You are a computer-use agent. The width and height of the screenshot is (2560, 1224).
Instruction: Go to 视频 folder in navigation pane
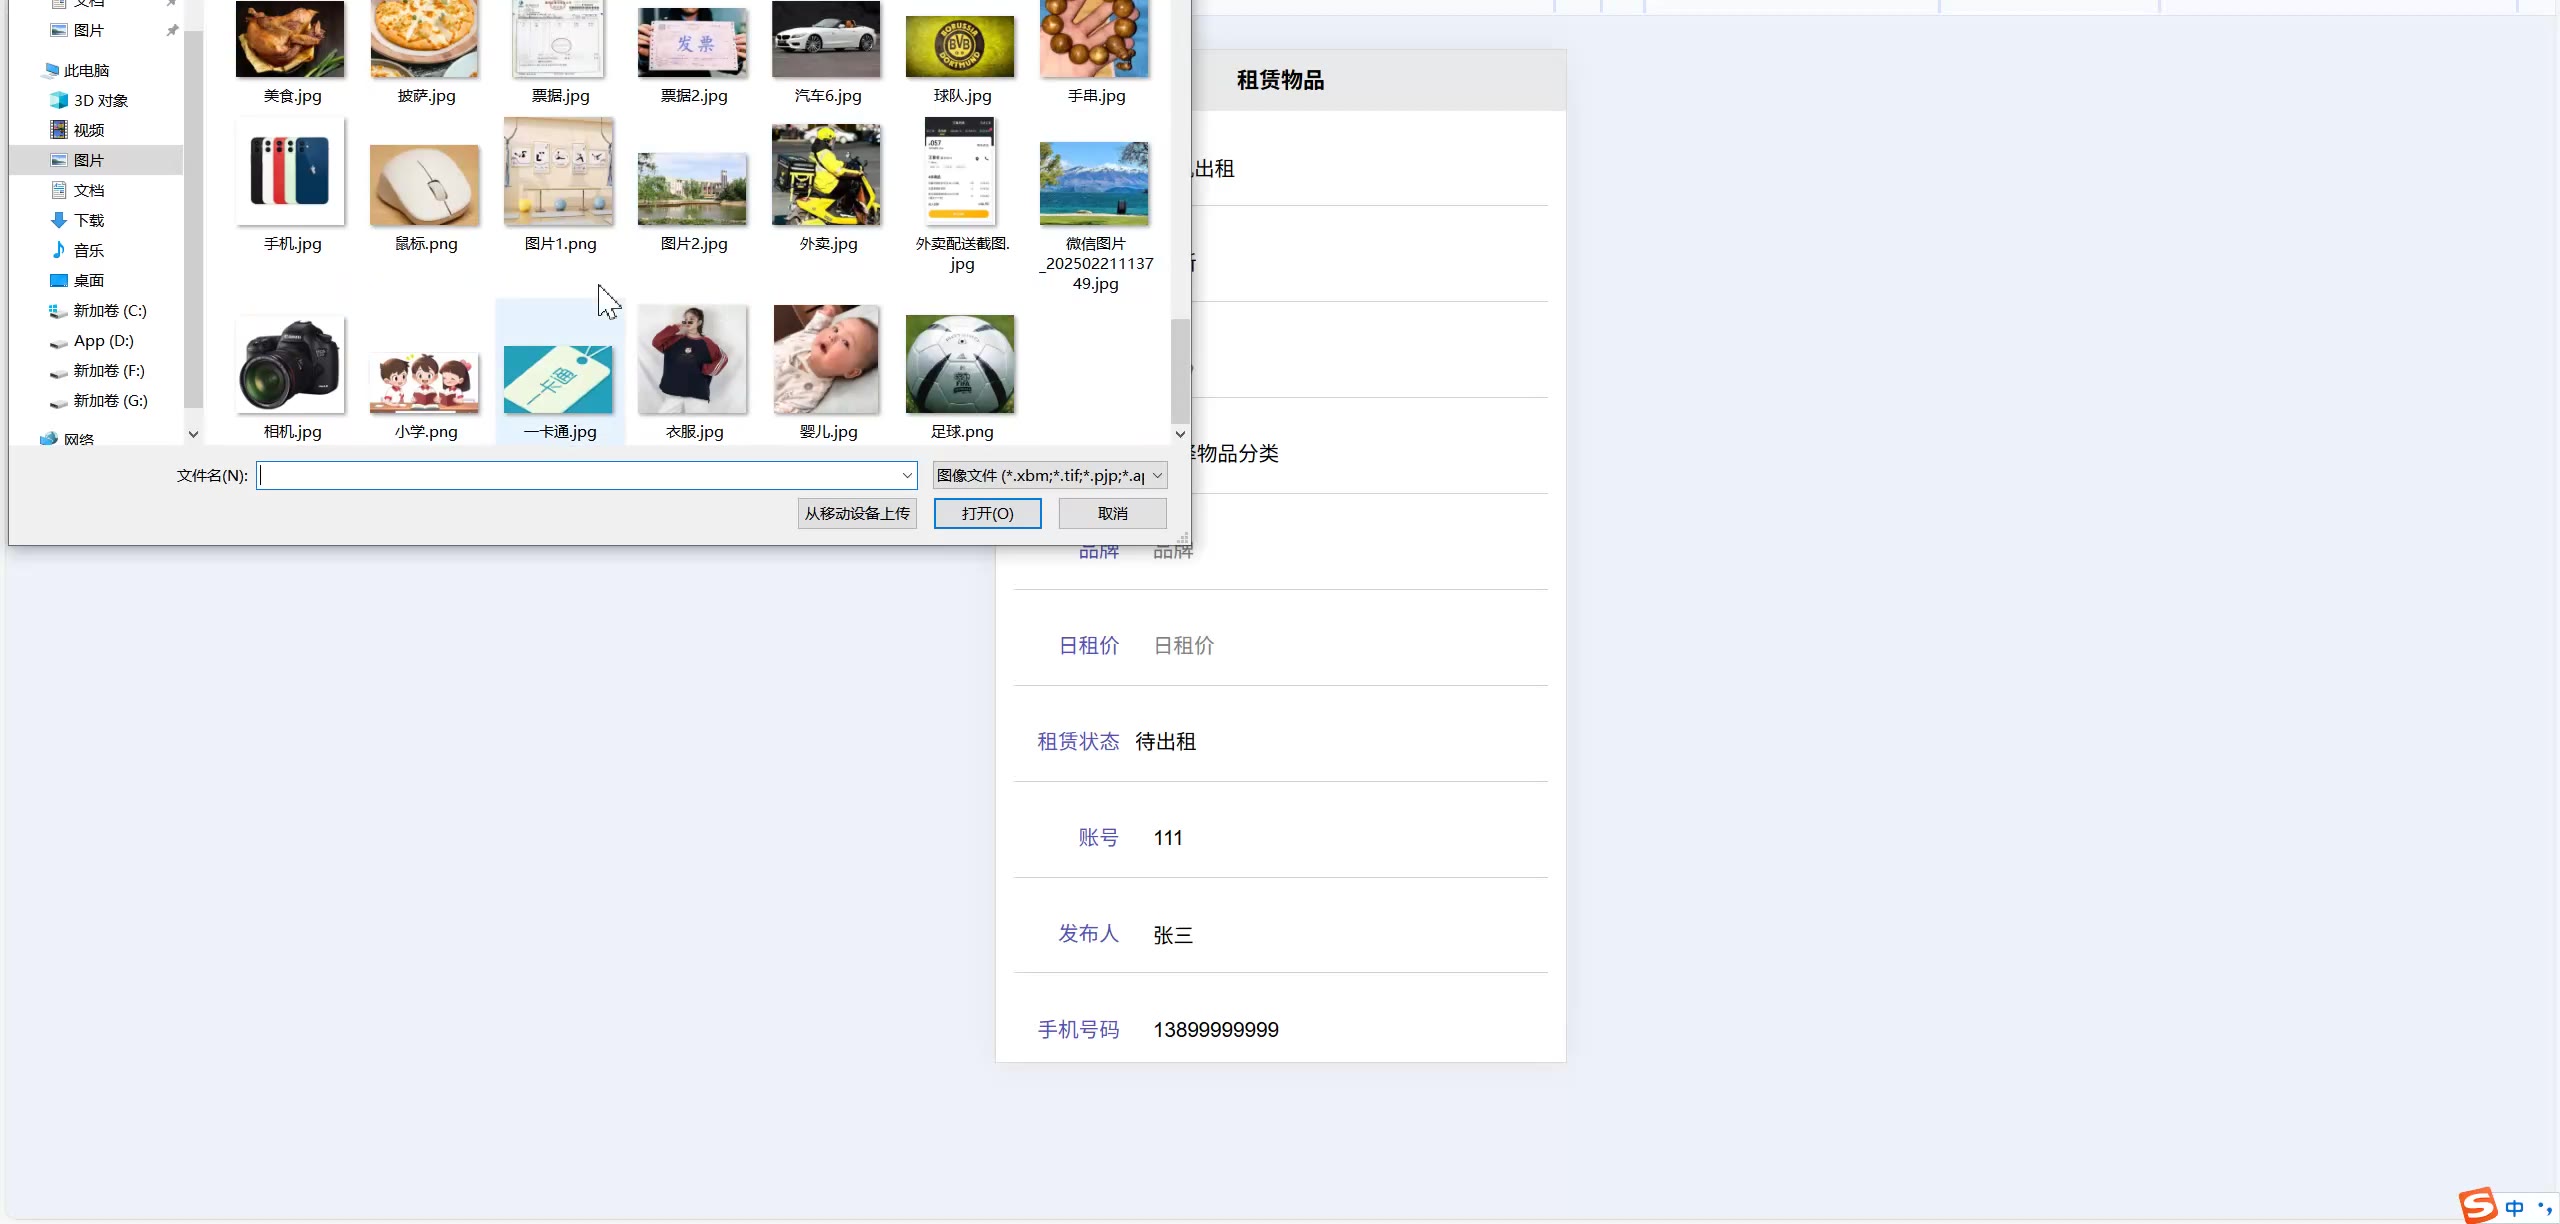[88, 130]
